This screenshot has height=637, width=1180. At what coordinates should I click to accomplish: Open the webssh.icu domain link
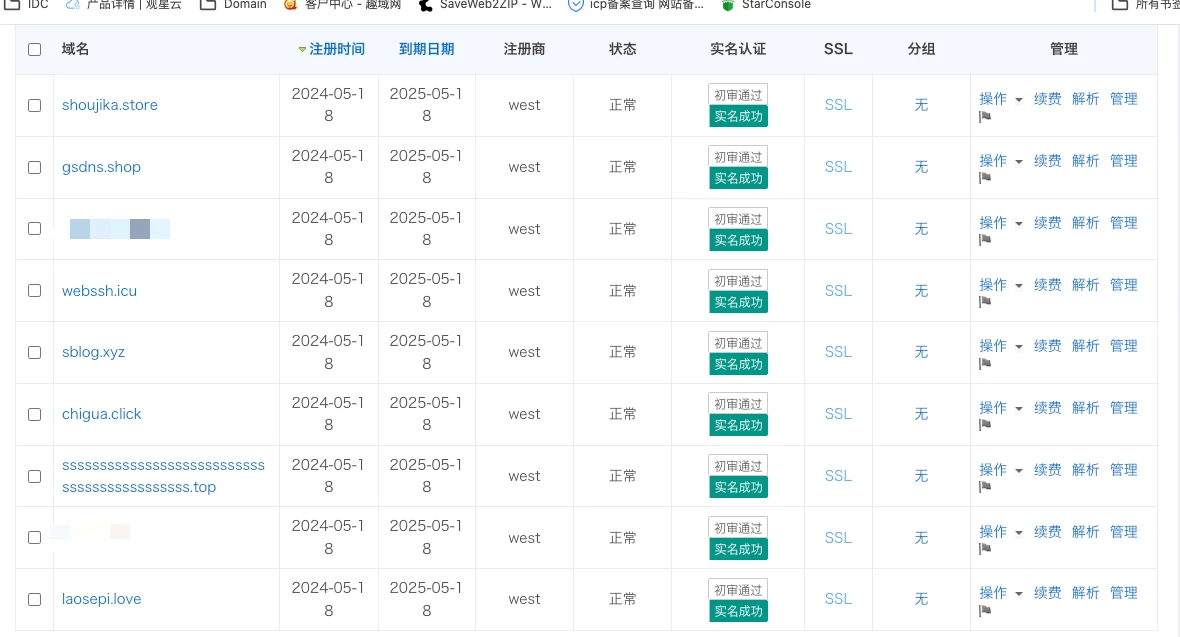click(x=99, y=291)
